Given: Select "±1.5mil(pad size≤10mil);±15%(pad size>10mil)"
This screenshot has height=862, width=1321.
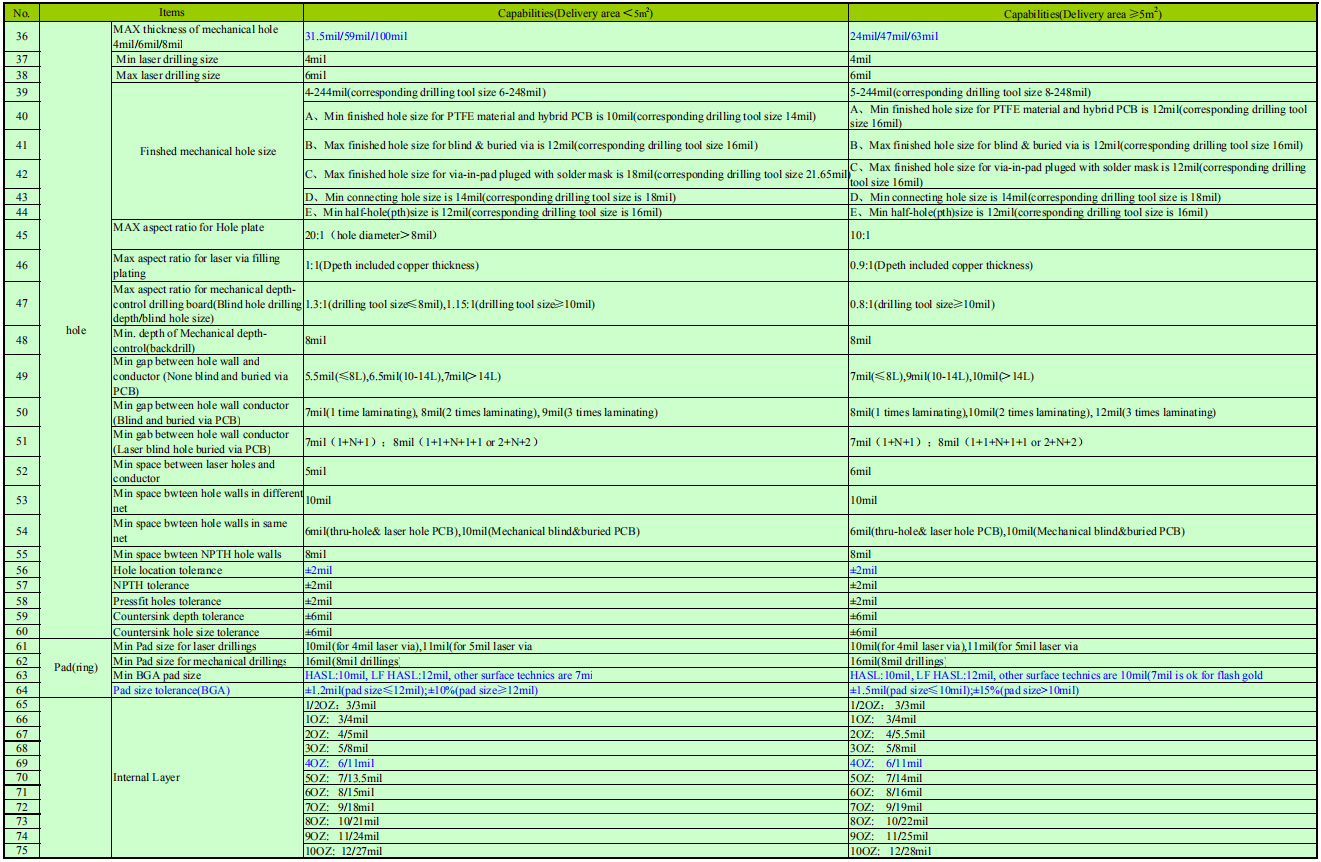Looking at the screenshot, I should pos(1082,691).
